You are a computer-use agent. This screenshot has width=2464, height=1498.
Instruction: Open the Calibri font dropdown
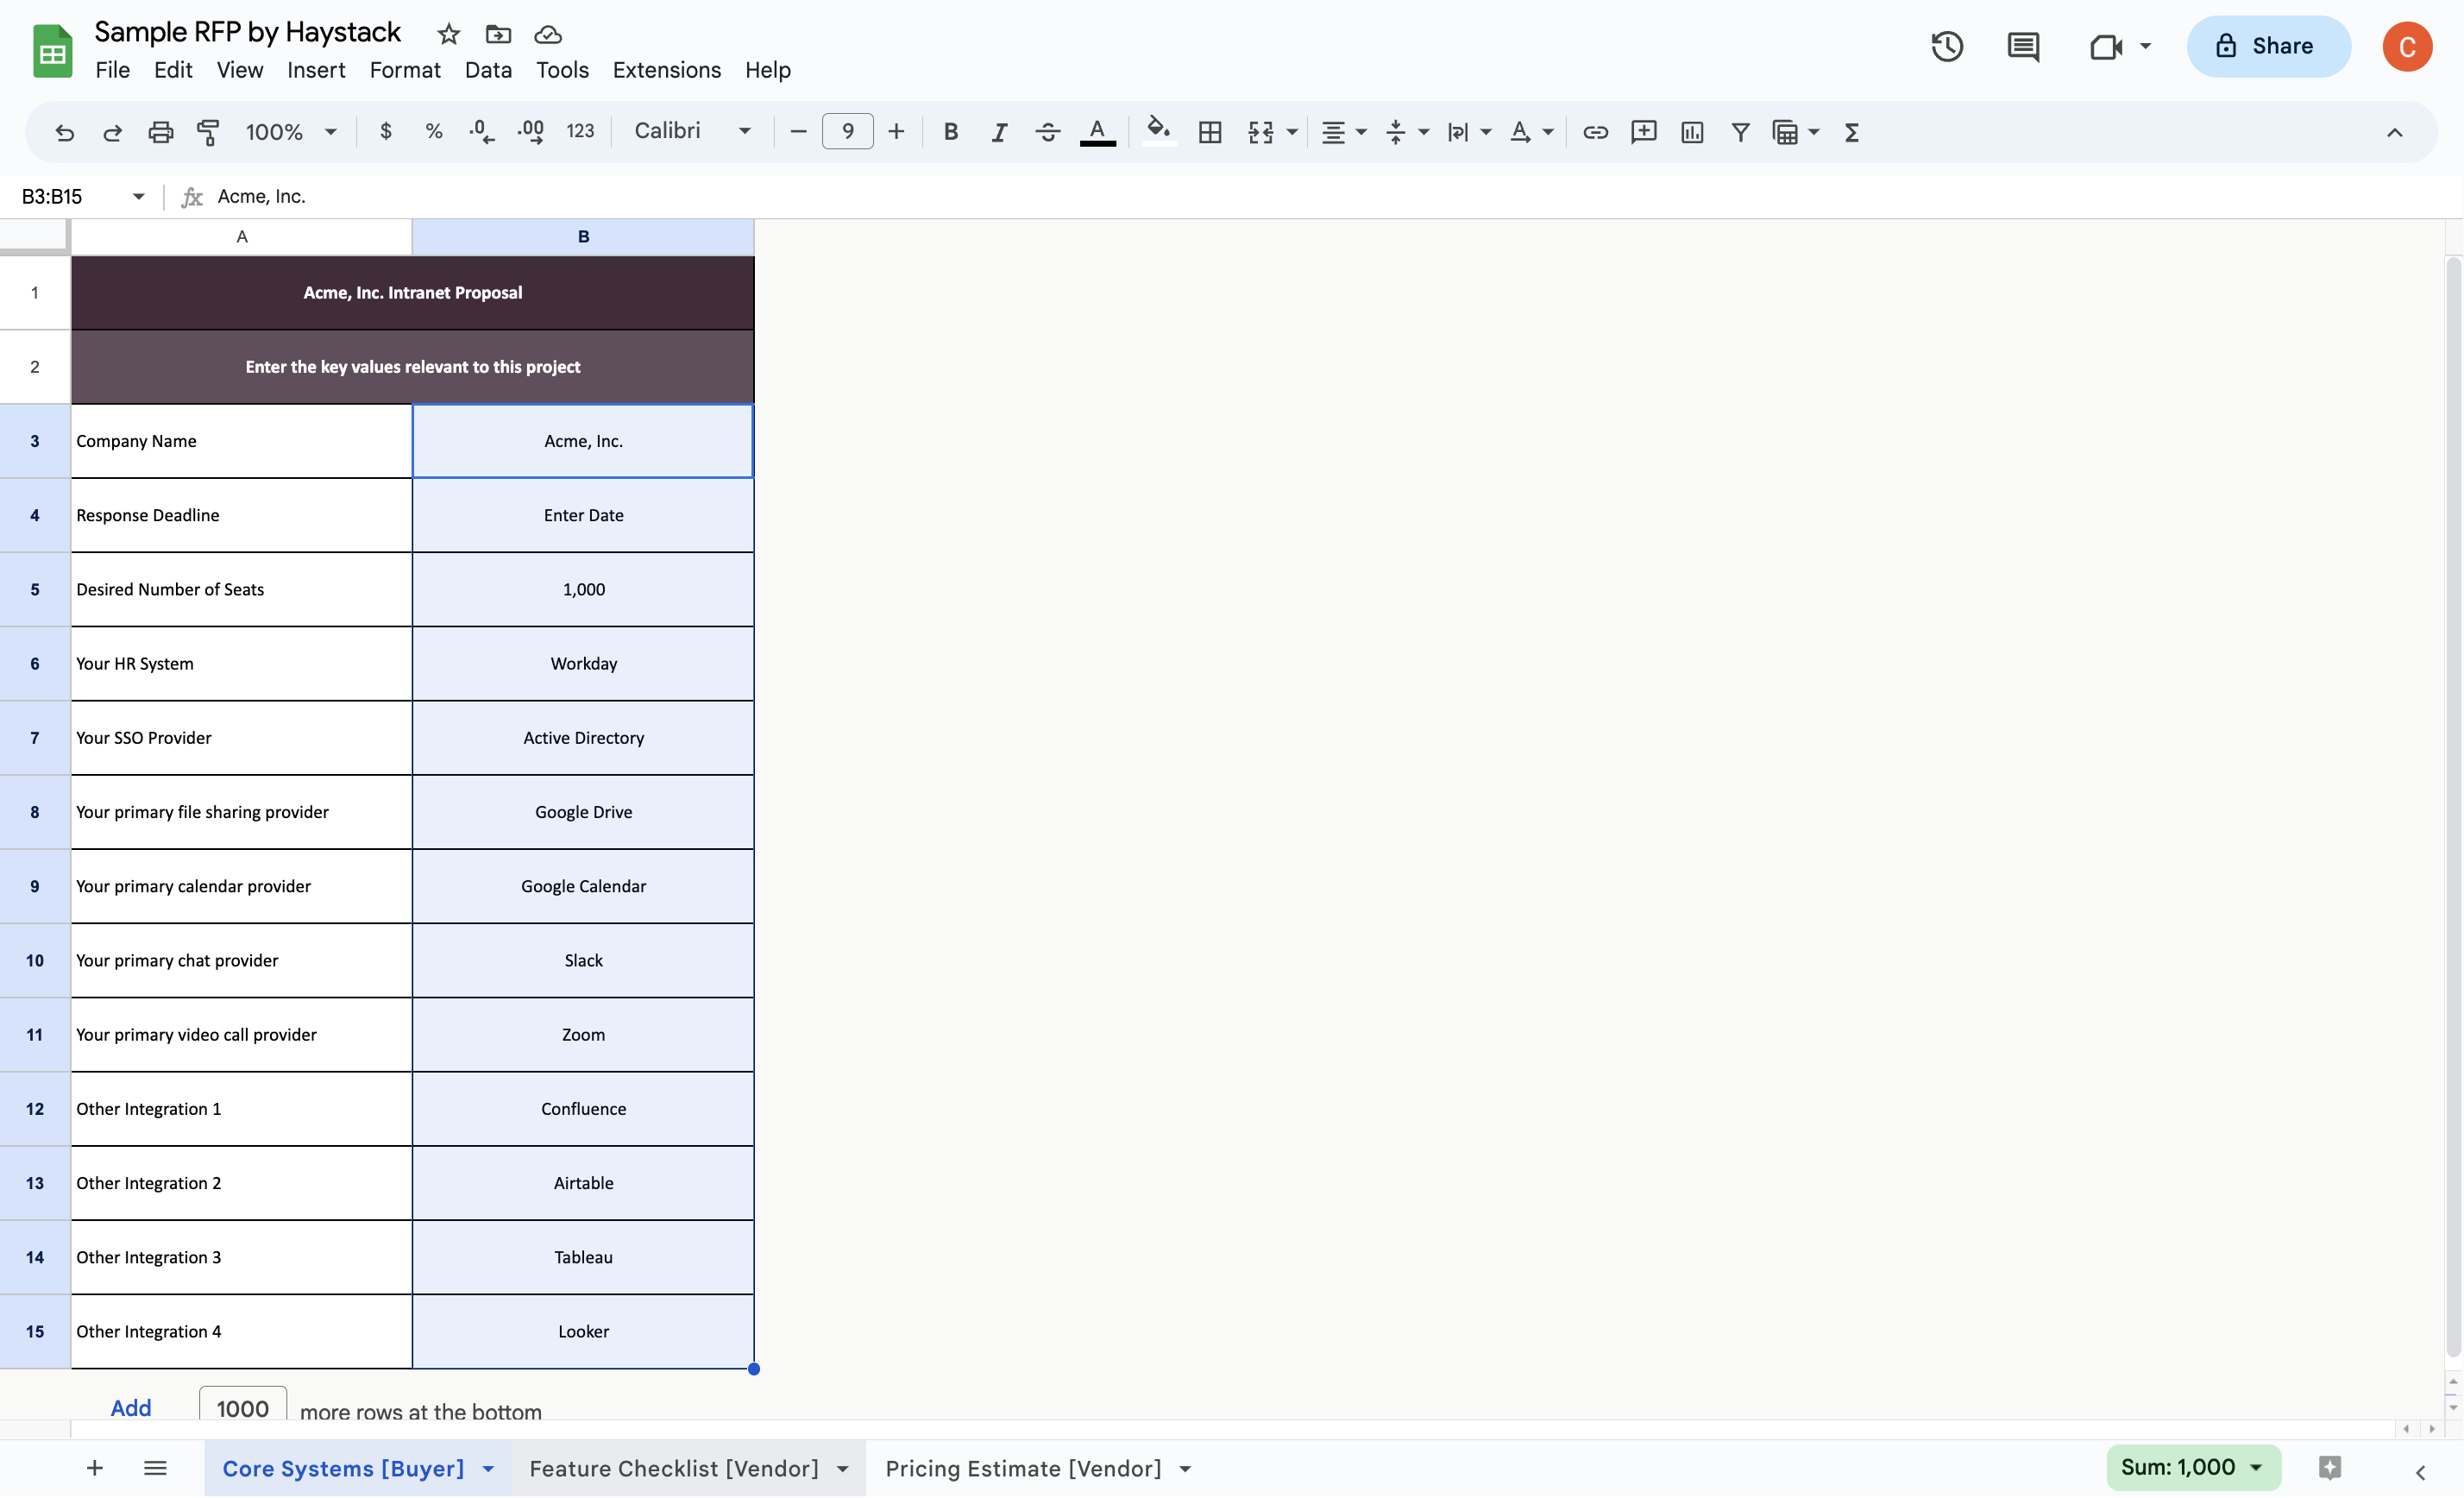point(692,131)
